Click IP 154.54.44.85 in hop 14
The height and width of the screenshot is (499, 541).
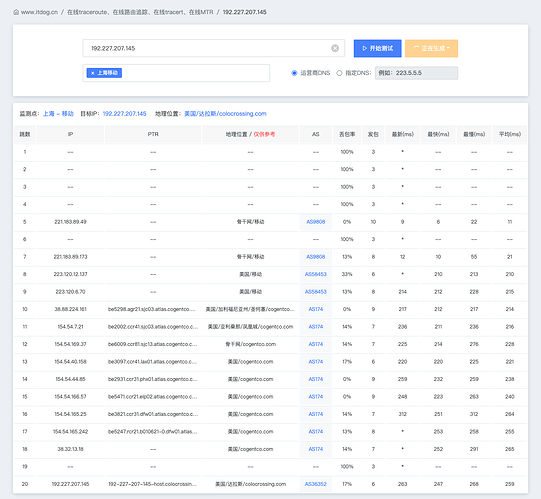click(70, 379)
